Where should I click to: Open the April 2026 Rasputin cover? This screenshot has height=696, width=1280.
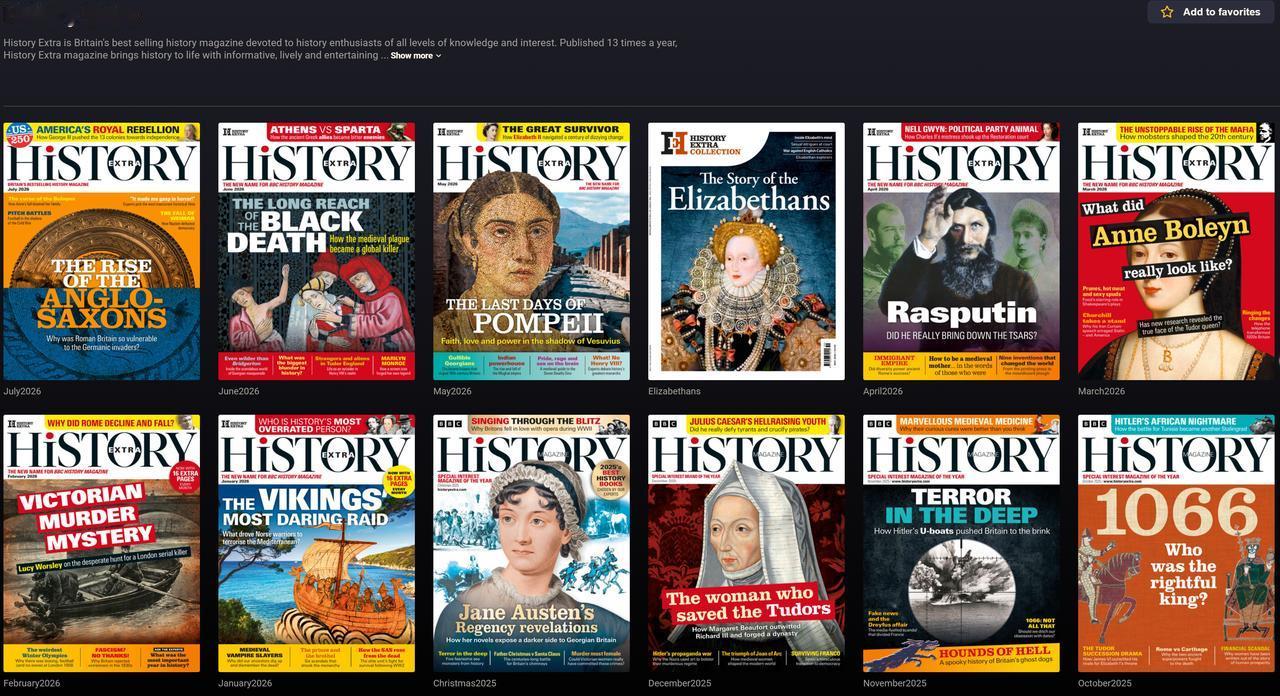point(961,251)
